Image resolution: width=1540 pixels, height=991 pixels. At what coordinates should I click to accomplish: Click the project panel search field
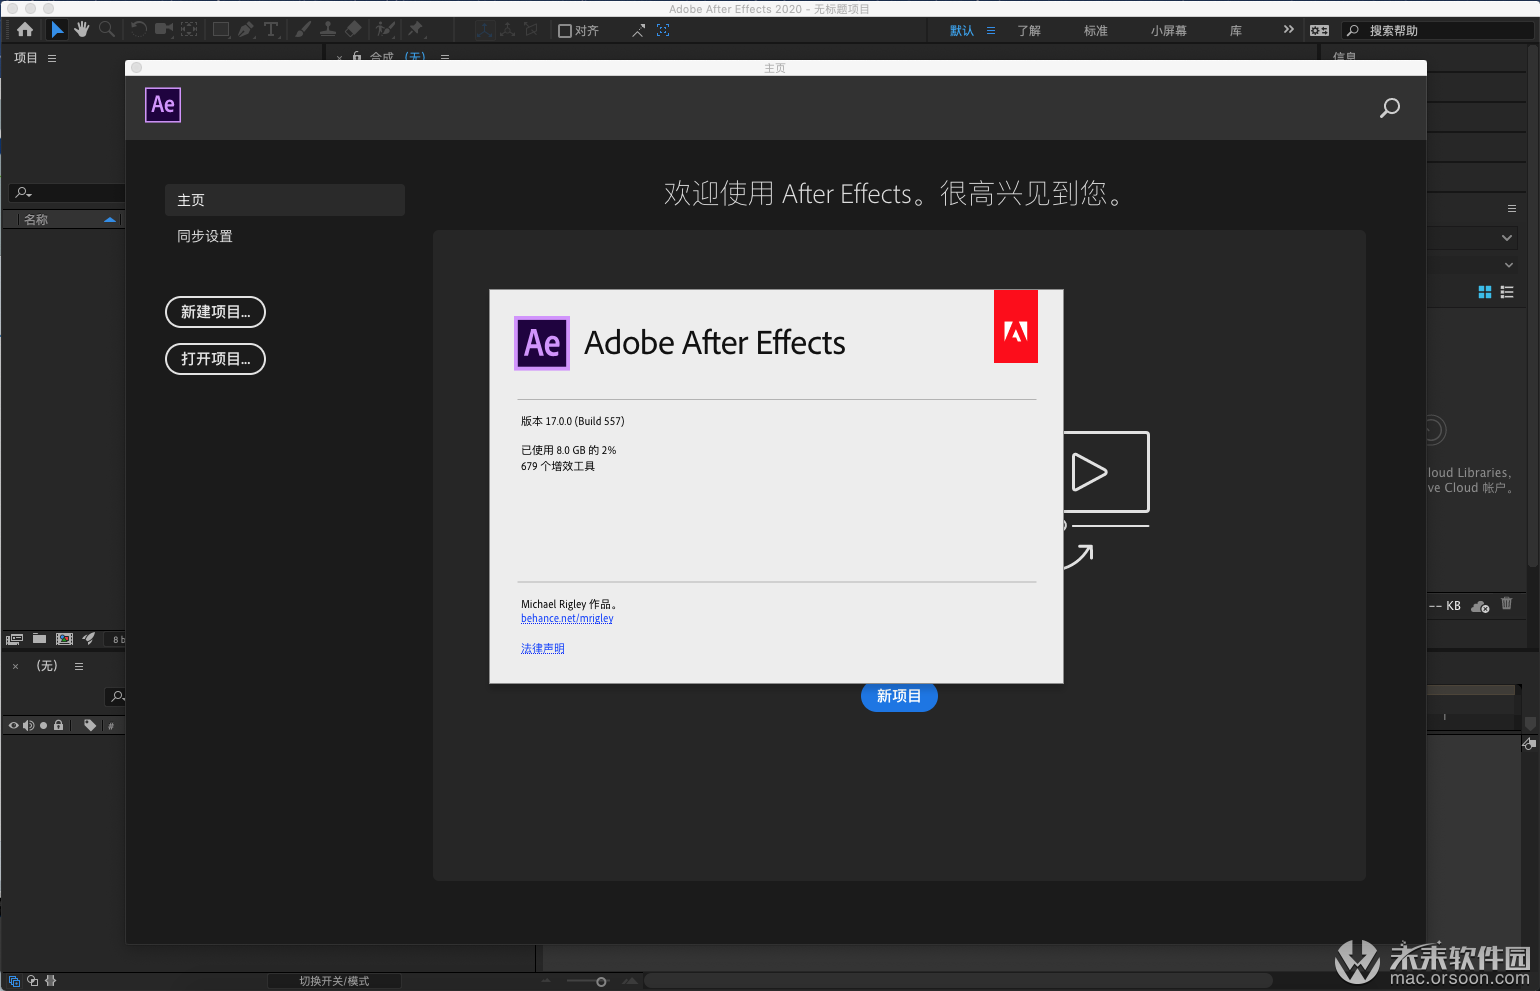coord(66,192)
